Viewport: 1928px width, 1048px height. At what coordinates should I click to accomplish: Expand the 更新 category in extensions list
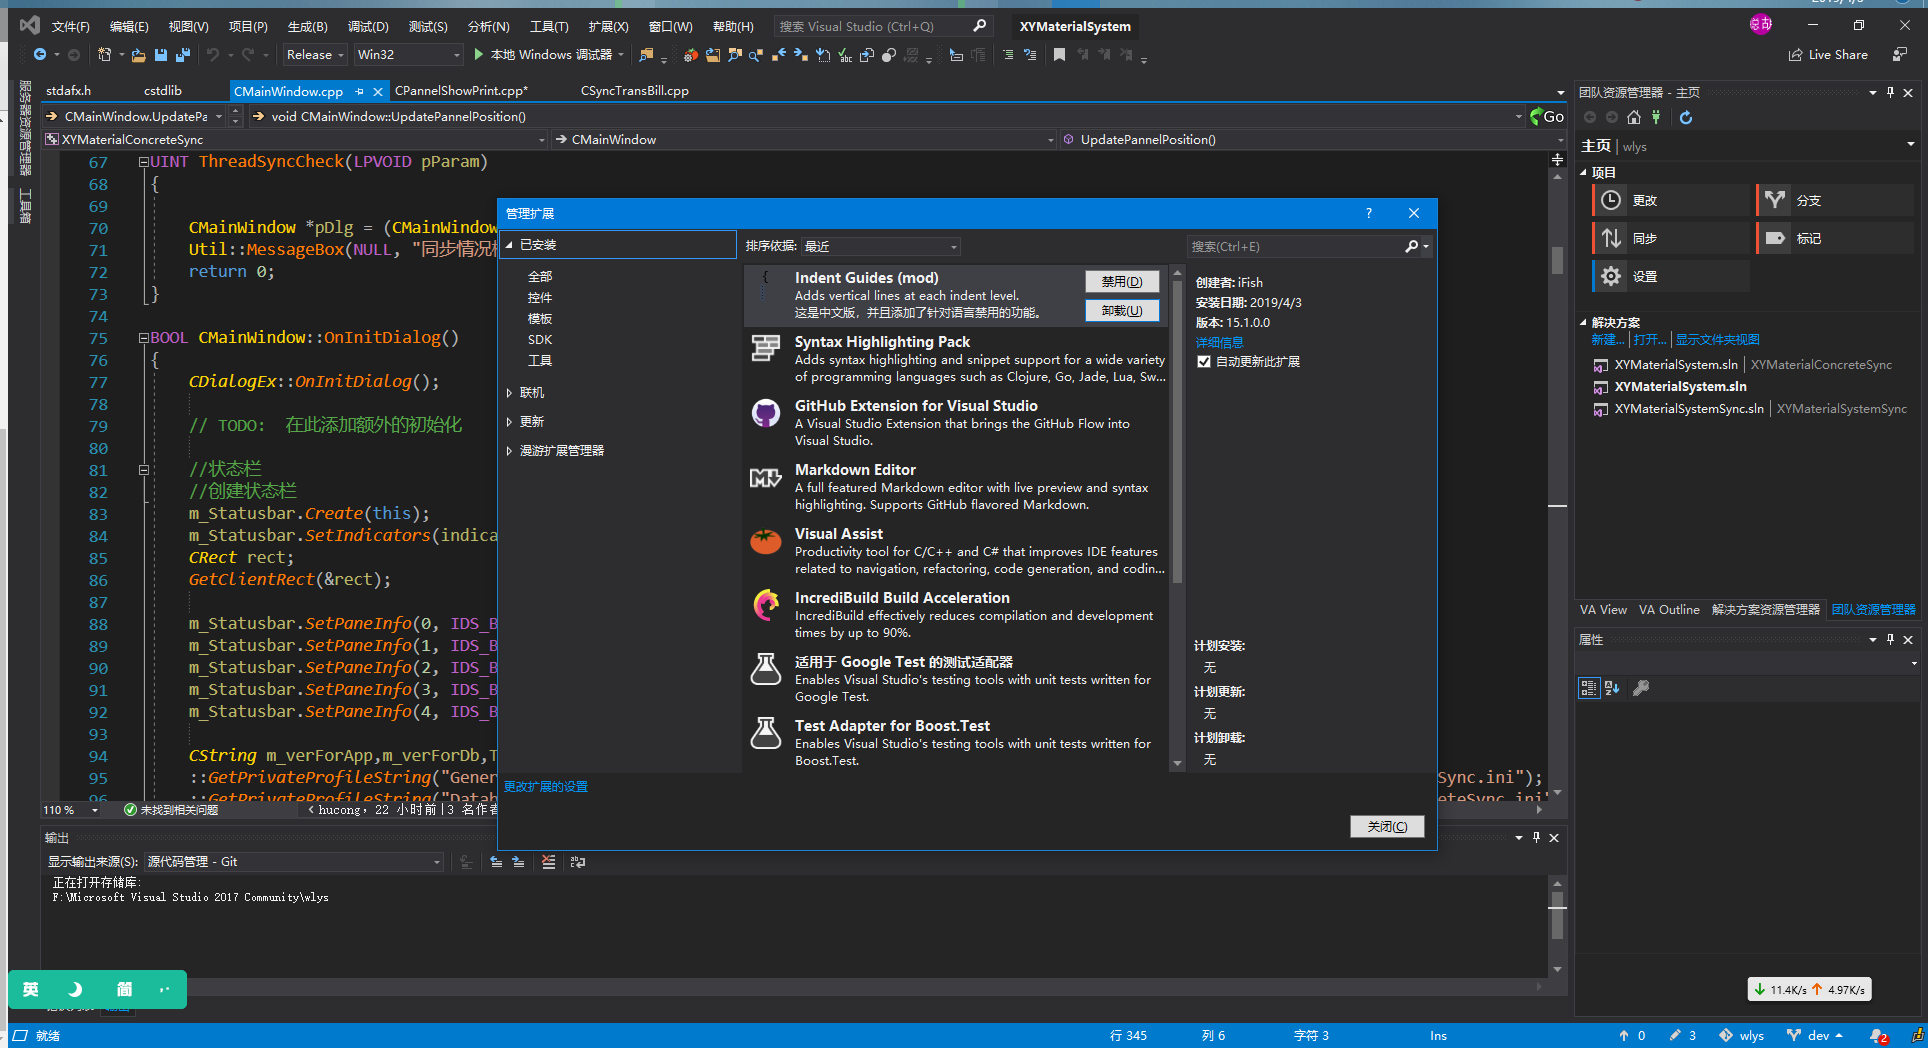[x=511, y=421]
